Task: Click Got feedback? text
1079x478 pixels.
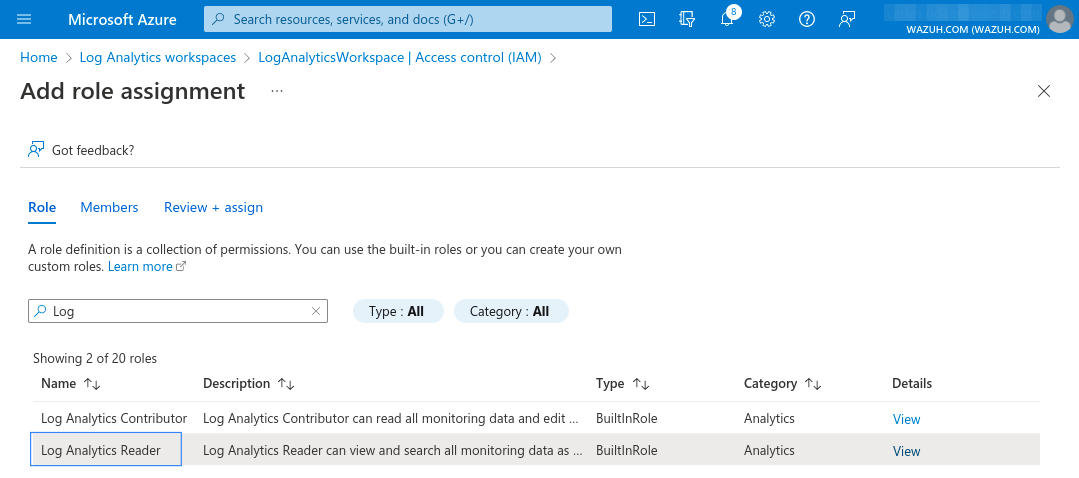Action: [93, 150]
